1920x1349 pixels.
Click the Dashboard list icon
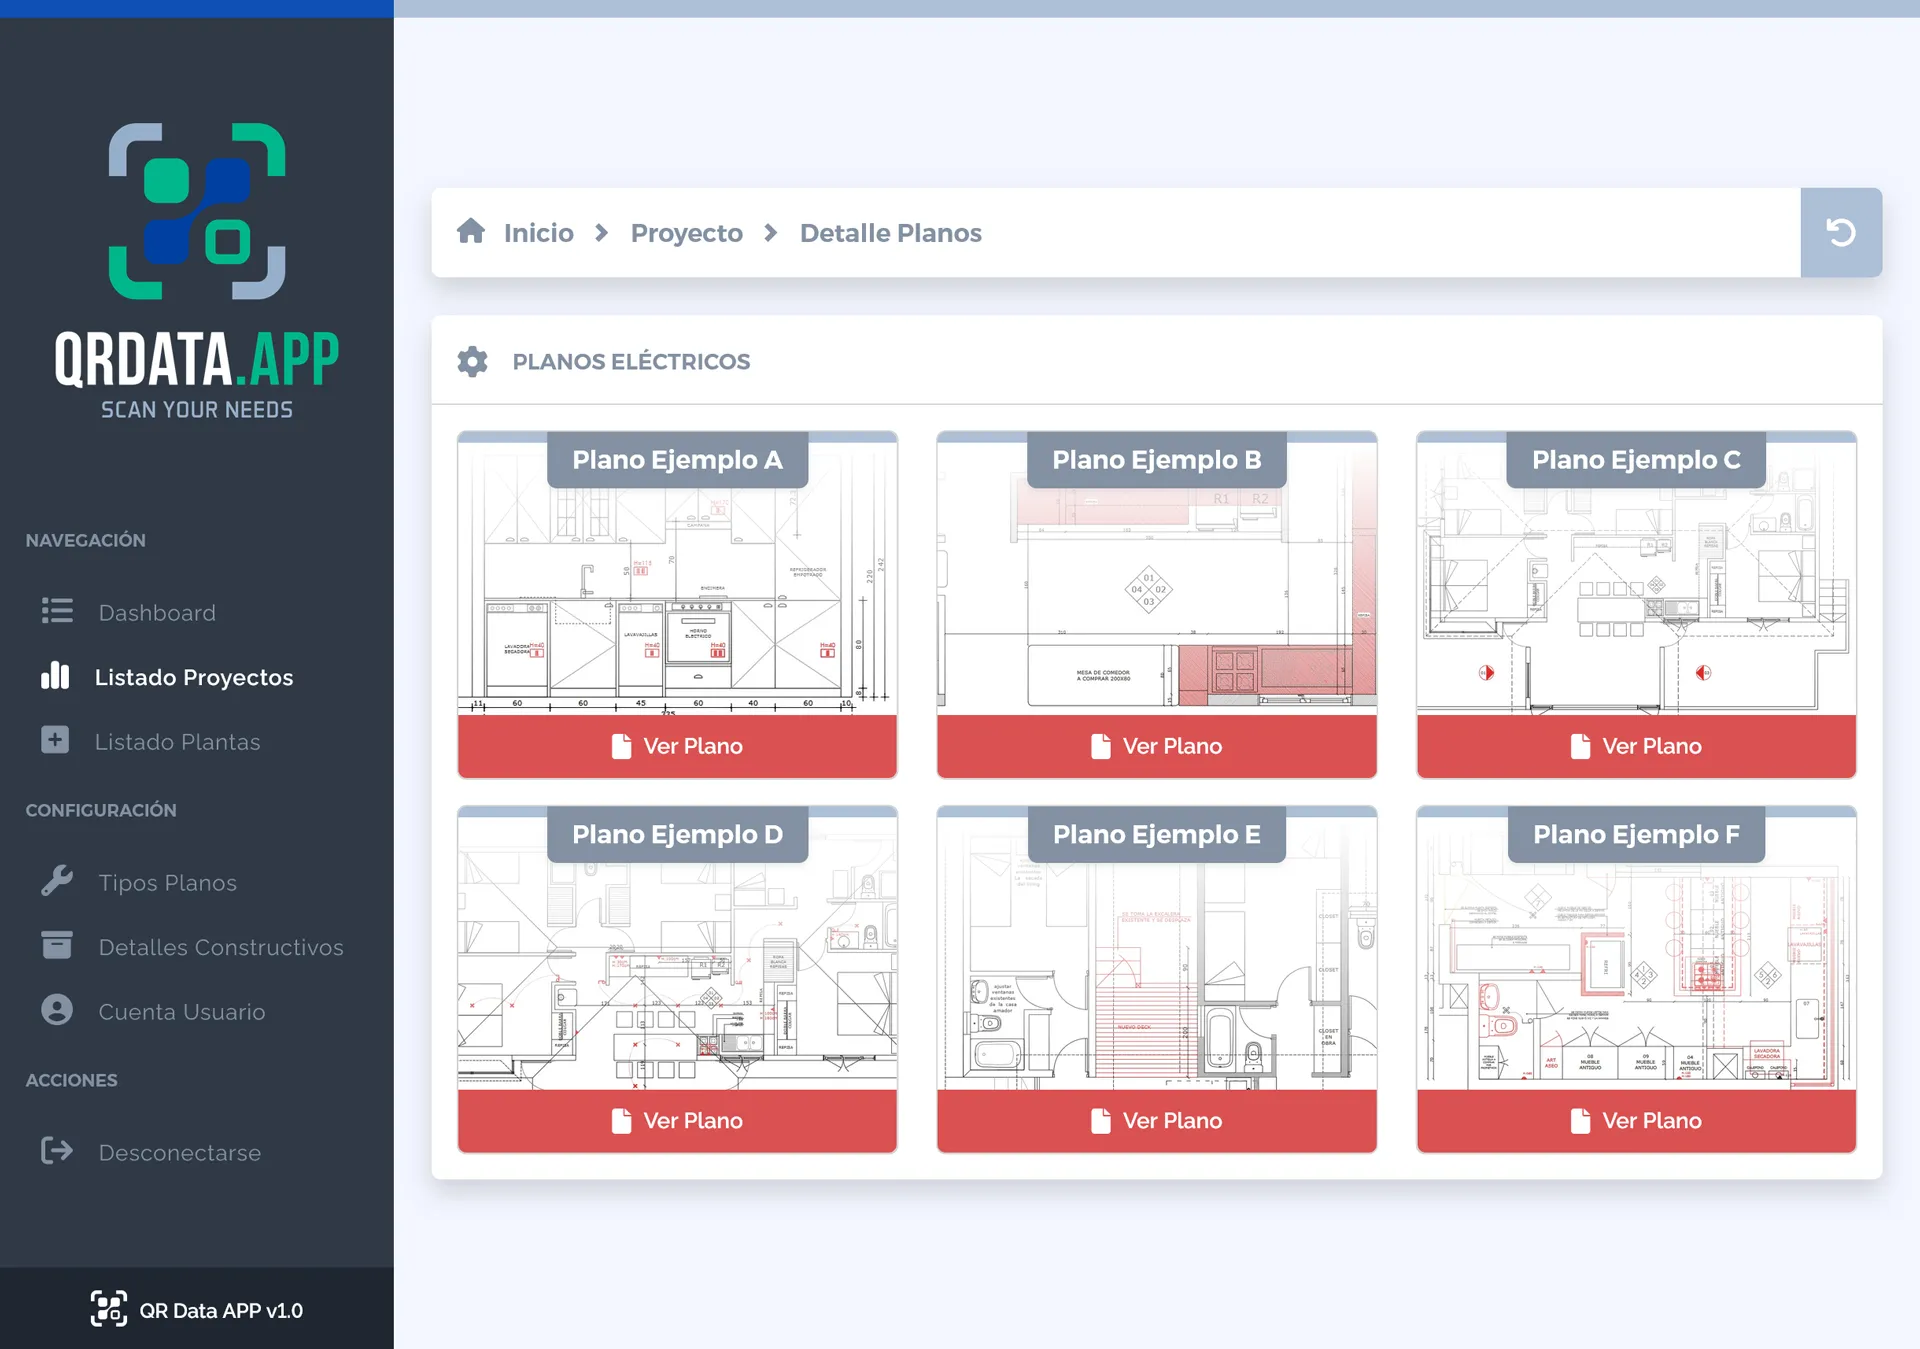[57, 611]
